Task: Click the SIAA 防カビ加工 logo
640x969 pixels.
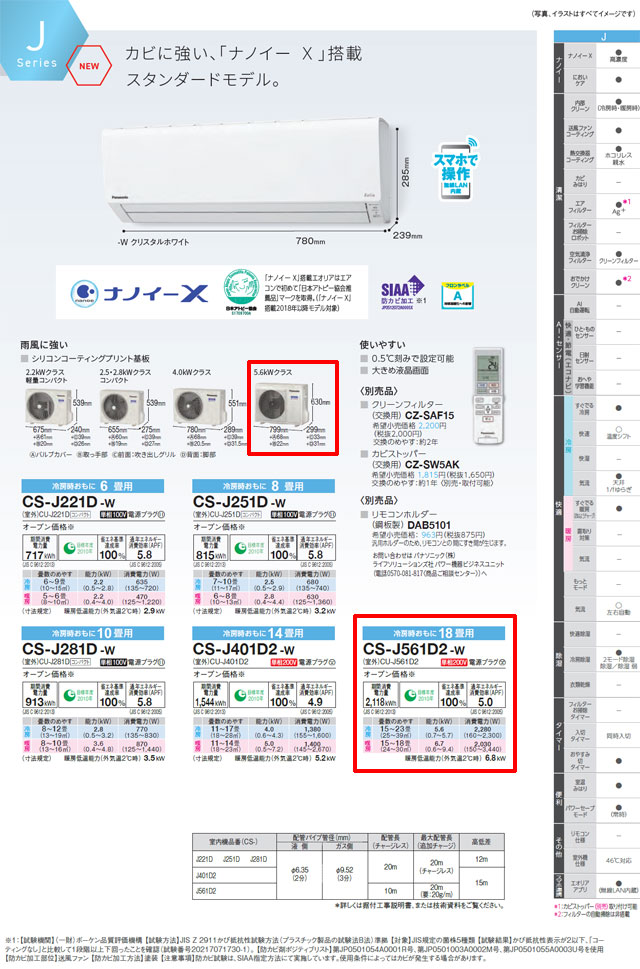Action: click(403, 291)
